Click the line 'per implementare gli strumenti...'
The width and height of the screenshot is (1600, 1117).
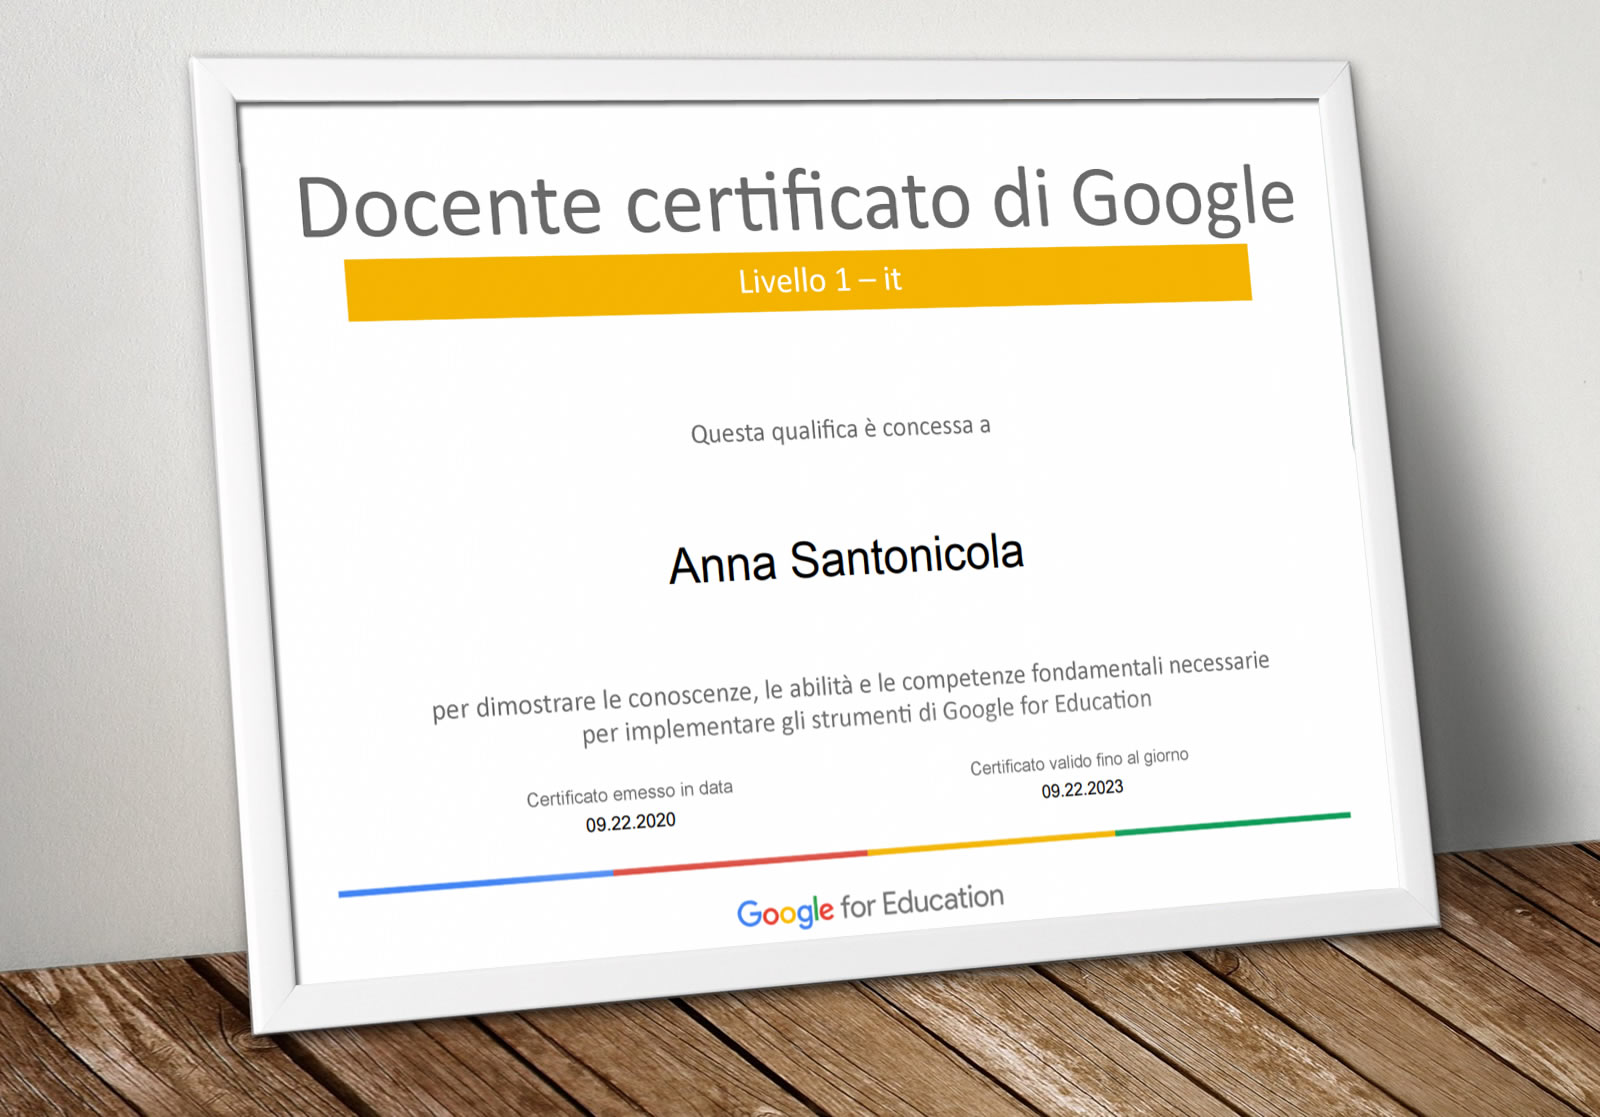pos(867,717)
